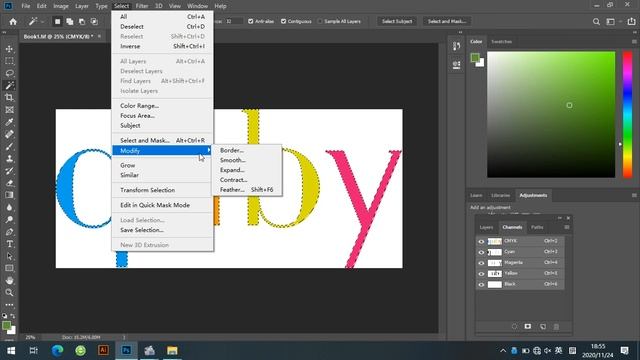Select the Dodge tool
640x360 pixels.
[x=9, y=220]
